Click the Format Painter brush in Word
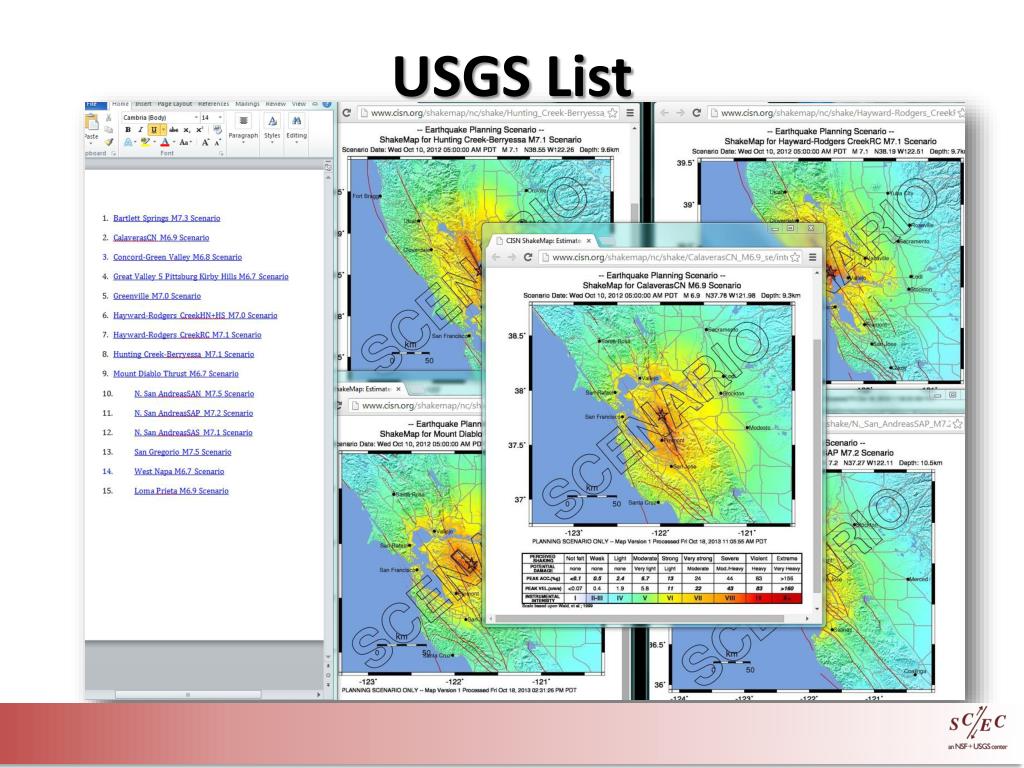1024x768 pixels. [108, 141]
